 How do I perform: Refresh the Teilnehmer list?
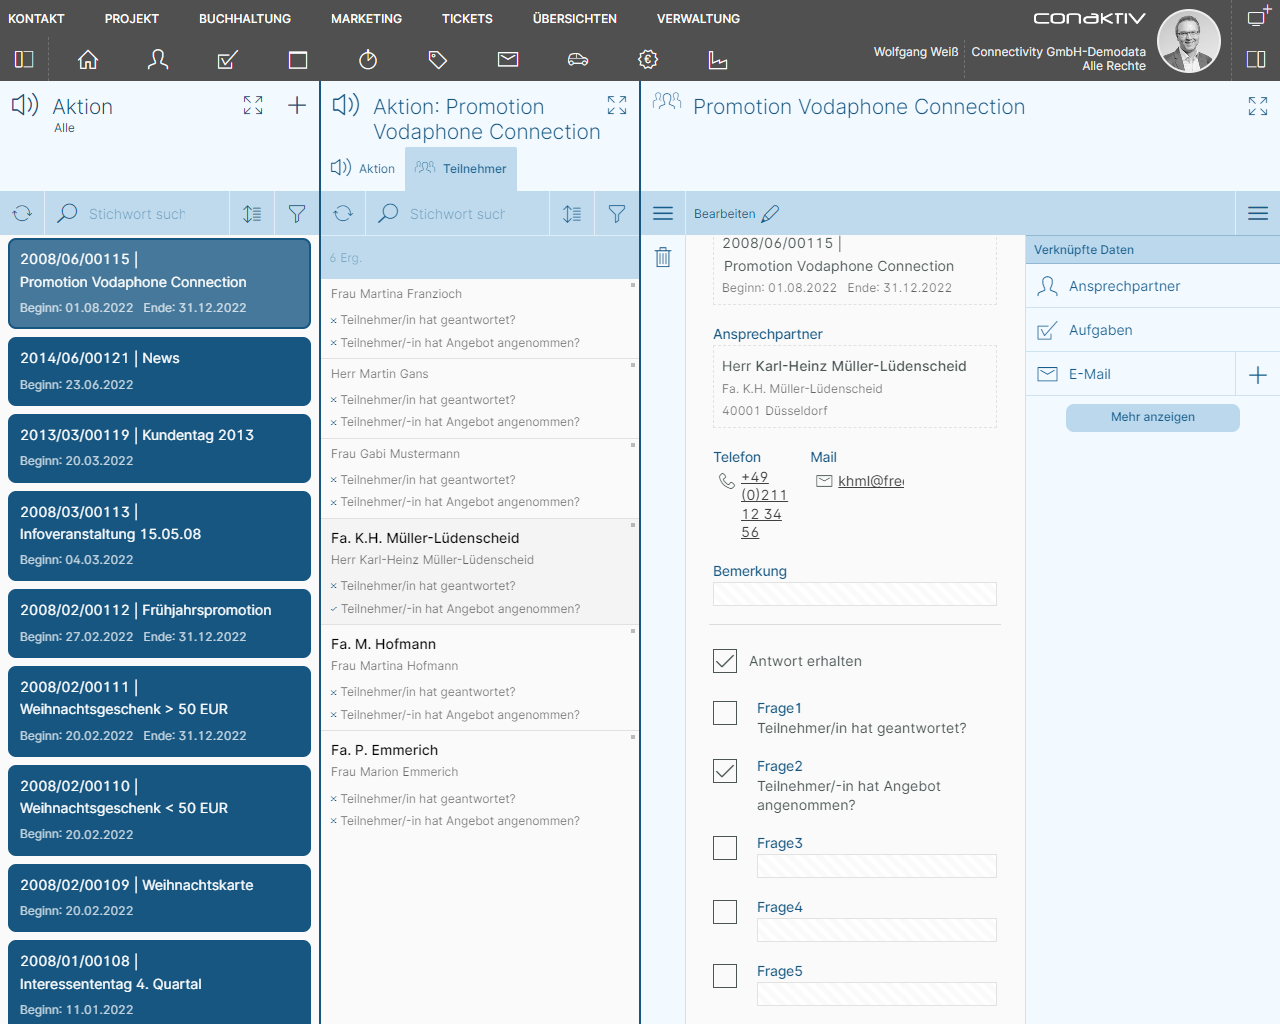[x=343, y=213]
